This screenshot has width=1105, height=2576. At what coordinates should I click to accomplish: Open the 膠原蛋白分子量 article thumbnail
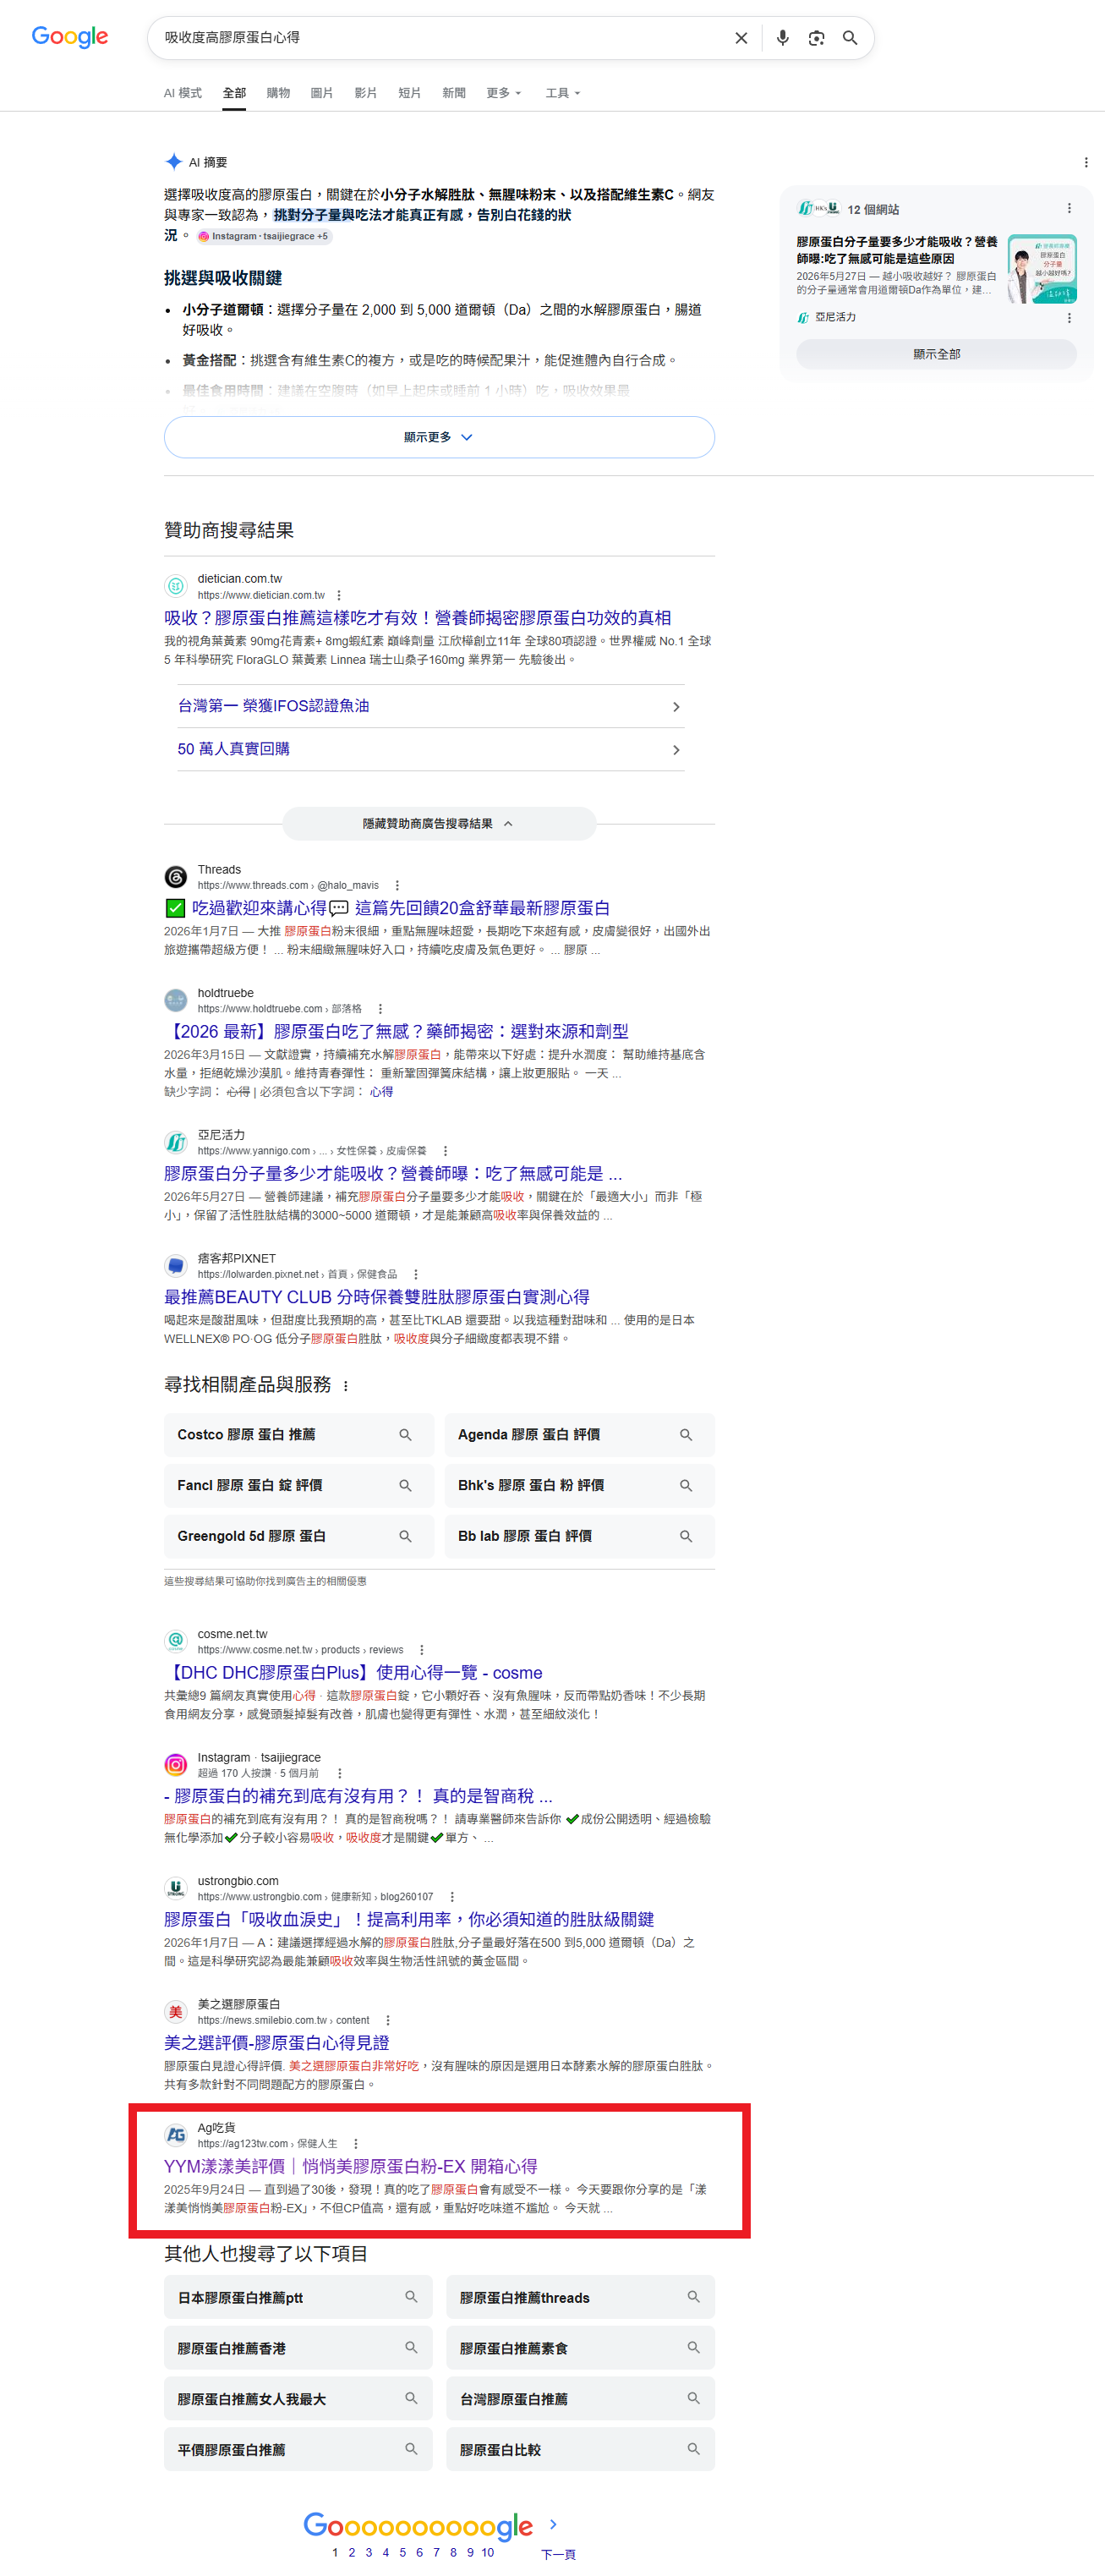point(1042,269)
